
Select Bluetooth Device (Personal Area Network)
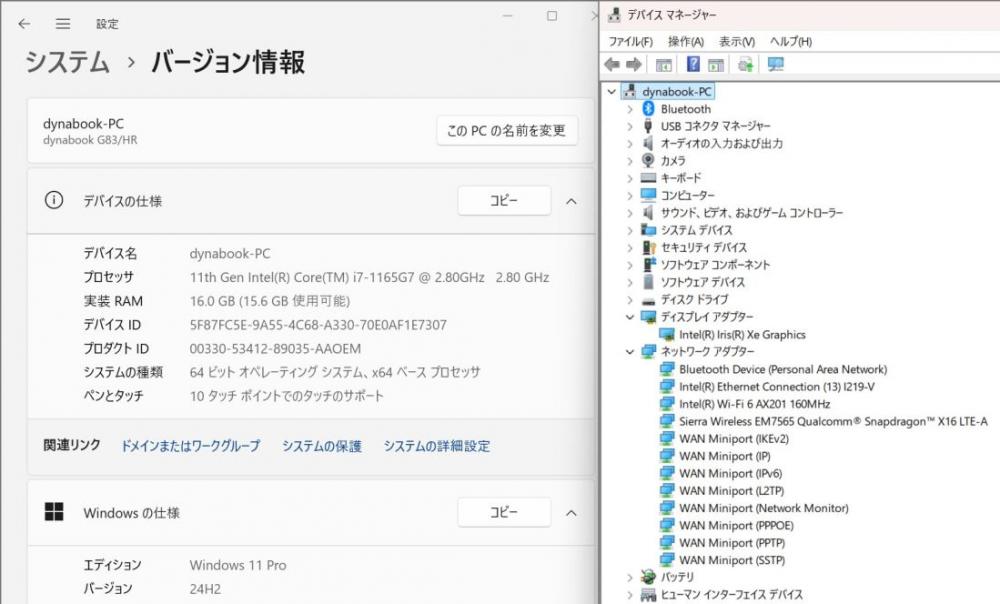[783, 369]
